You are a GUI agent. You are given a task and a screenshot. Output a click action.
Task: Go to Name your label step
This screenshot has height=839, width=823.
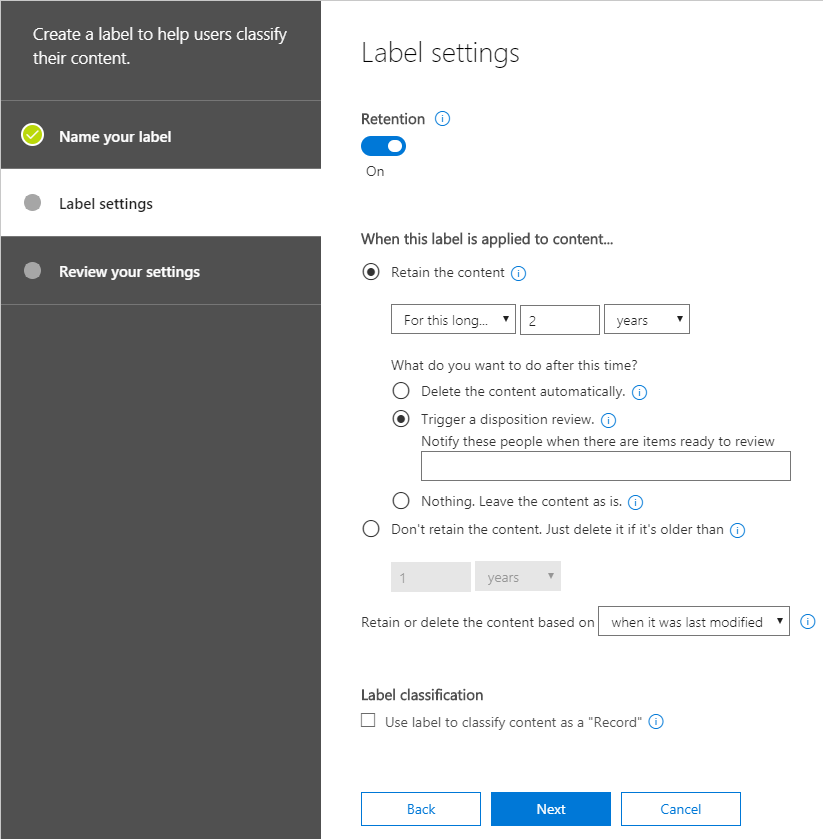pyautogui.click(x=115, y=136)
